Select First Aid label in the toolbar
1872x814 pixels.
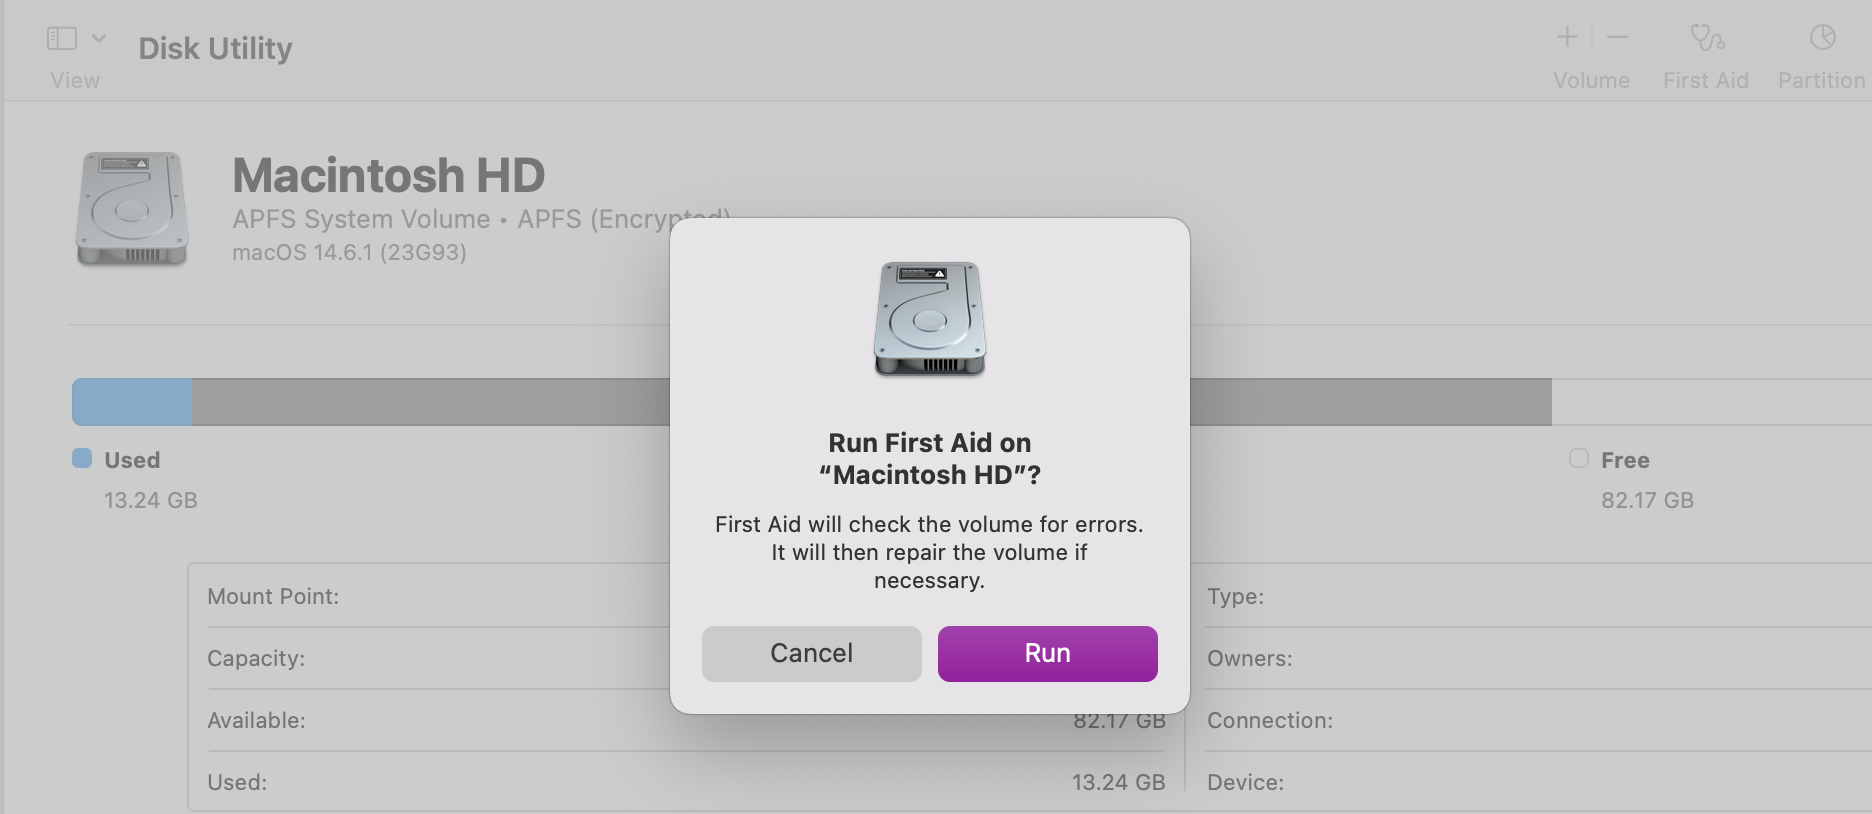[x=1706, y=81]
